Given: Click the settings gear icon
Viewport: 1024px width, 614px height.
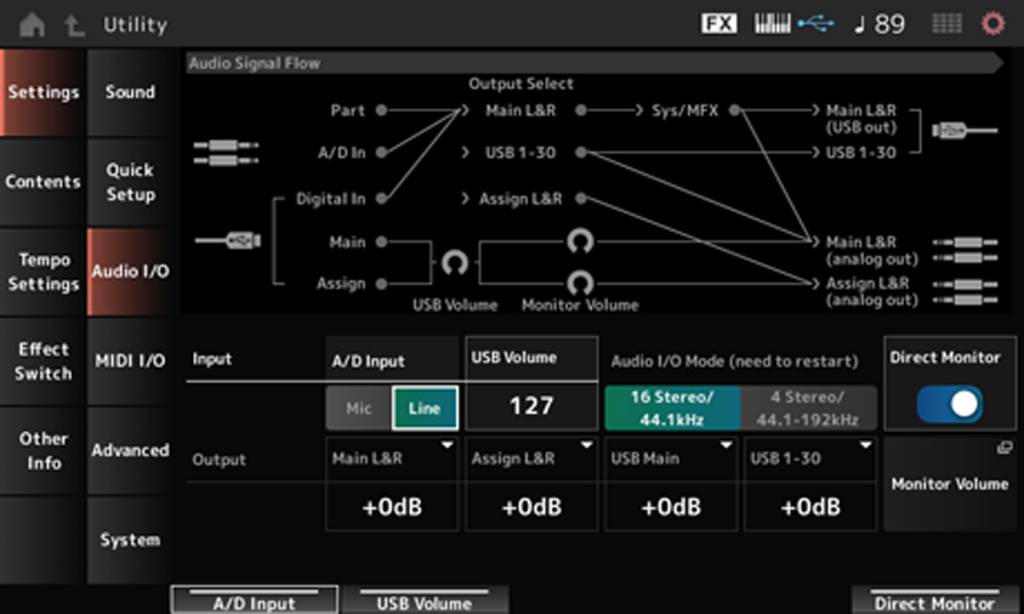Looking at the screenshot, I should (x=992, y=22).
